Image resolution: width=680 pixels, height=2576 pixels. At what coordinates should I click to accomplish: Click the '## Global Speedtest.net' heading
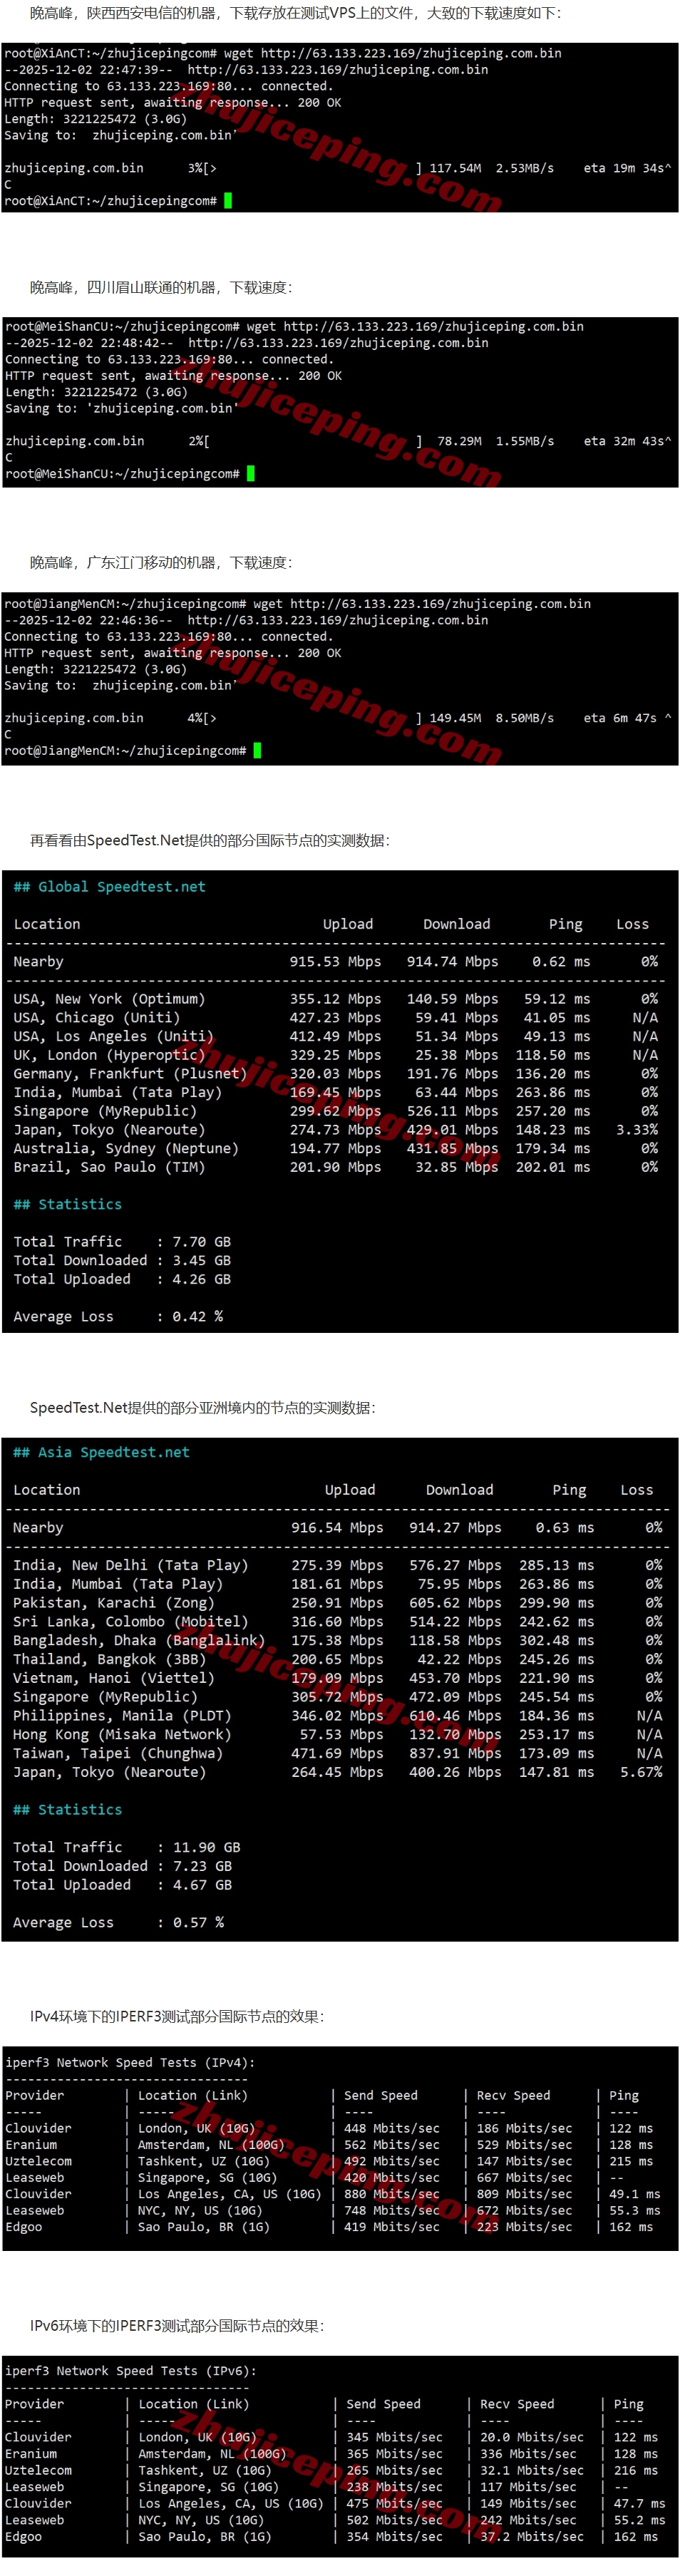[109, 886]
